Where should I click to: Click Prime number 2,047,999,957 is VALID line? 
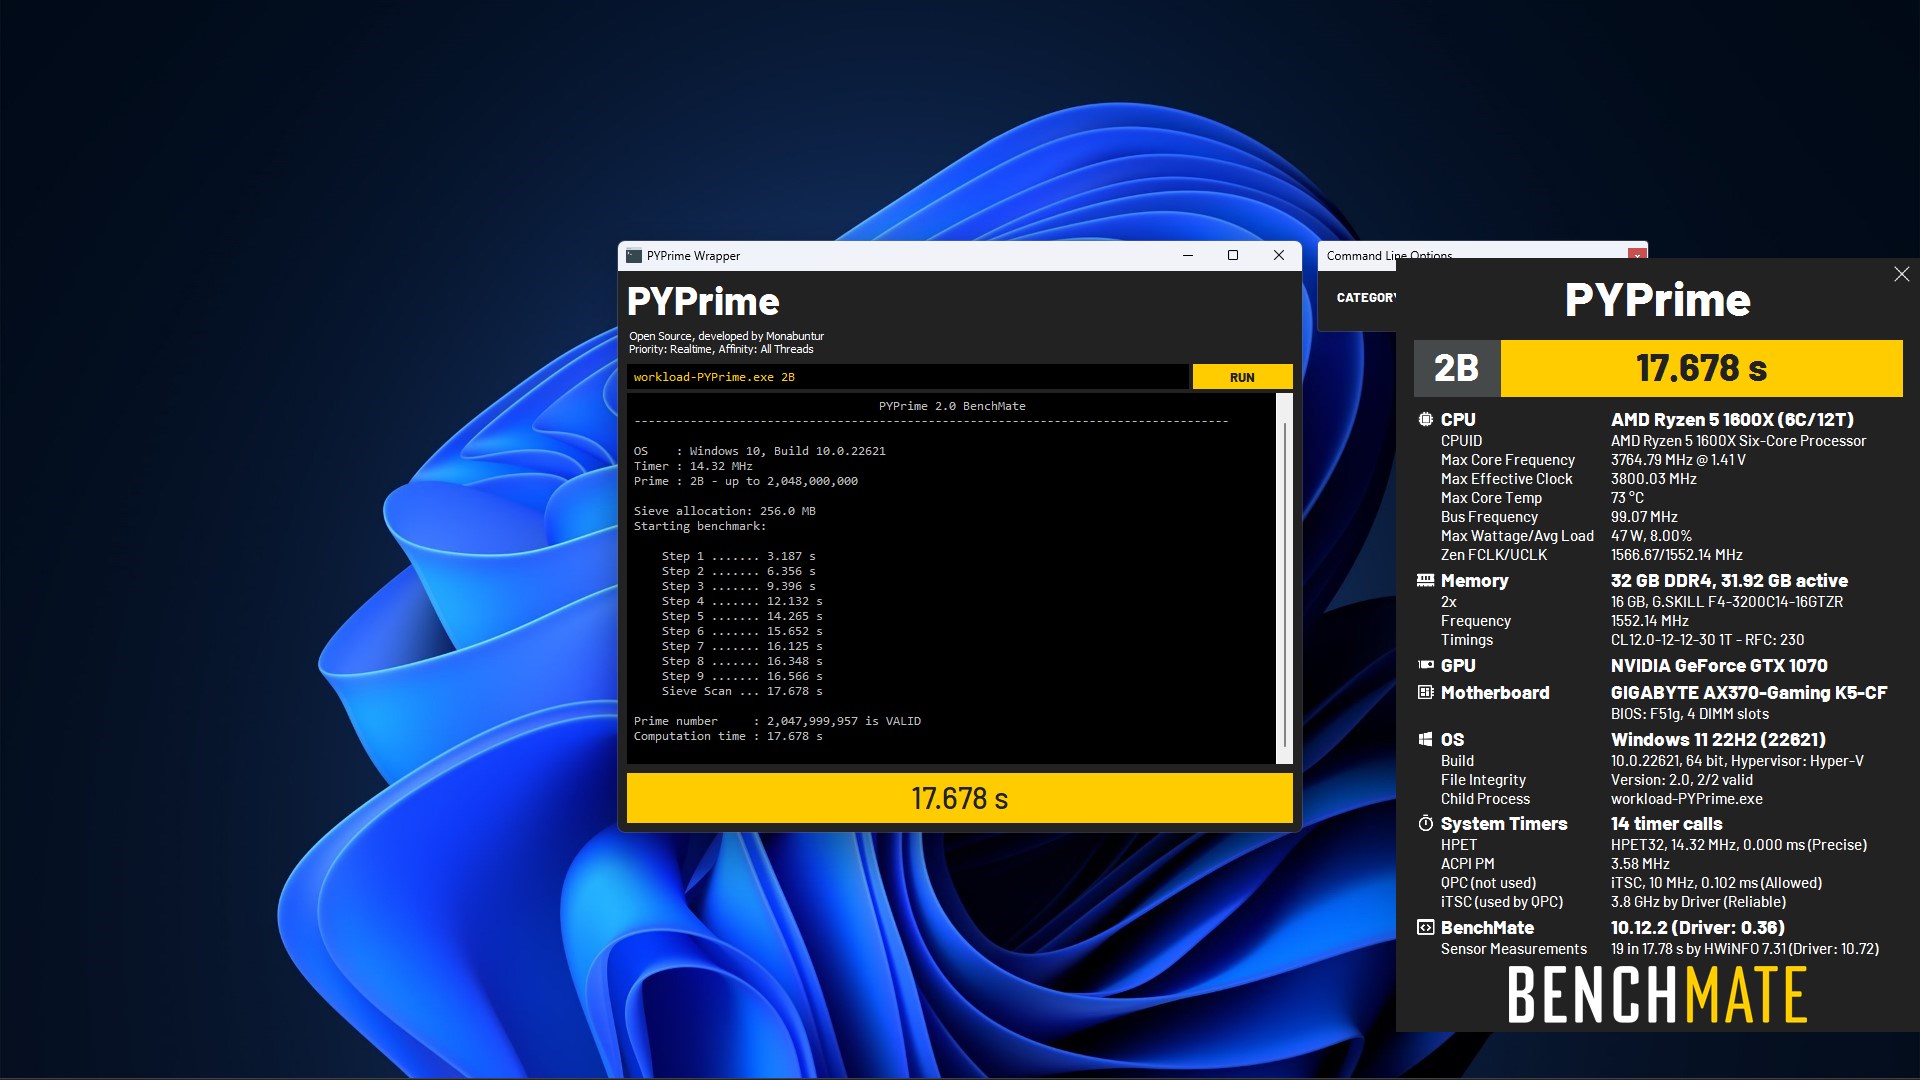pos(777,721)
